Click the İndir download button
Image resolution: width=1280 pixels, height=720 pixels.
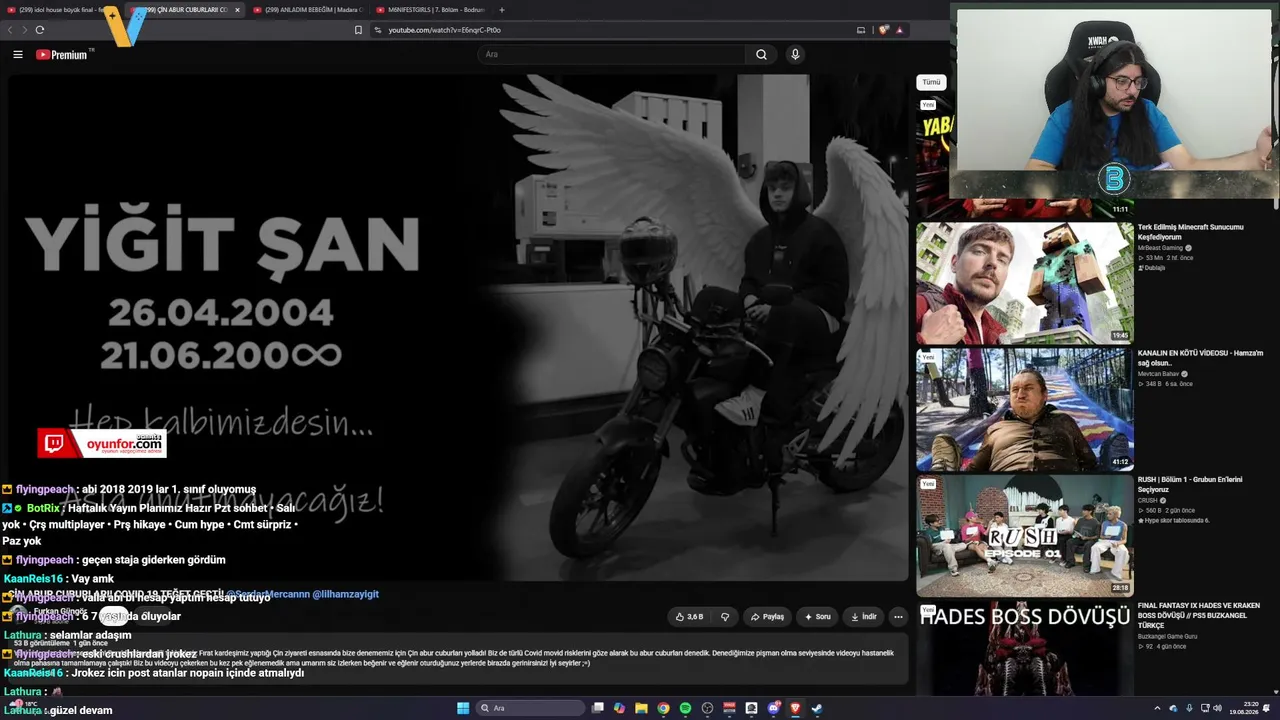[x=863, y=617]
